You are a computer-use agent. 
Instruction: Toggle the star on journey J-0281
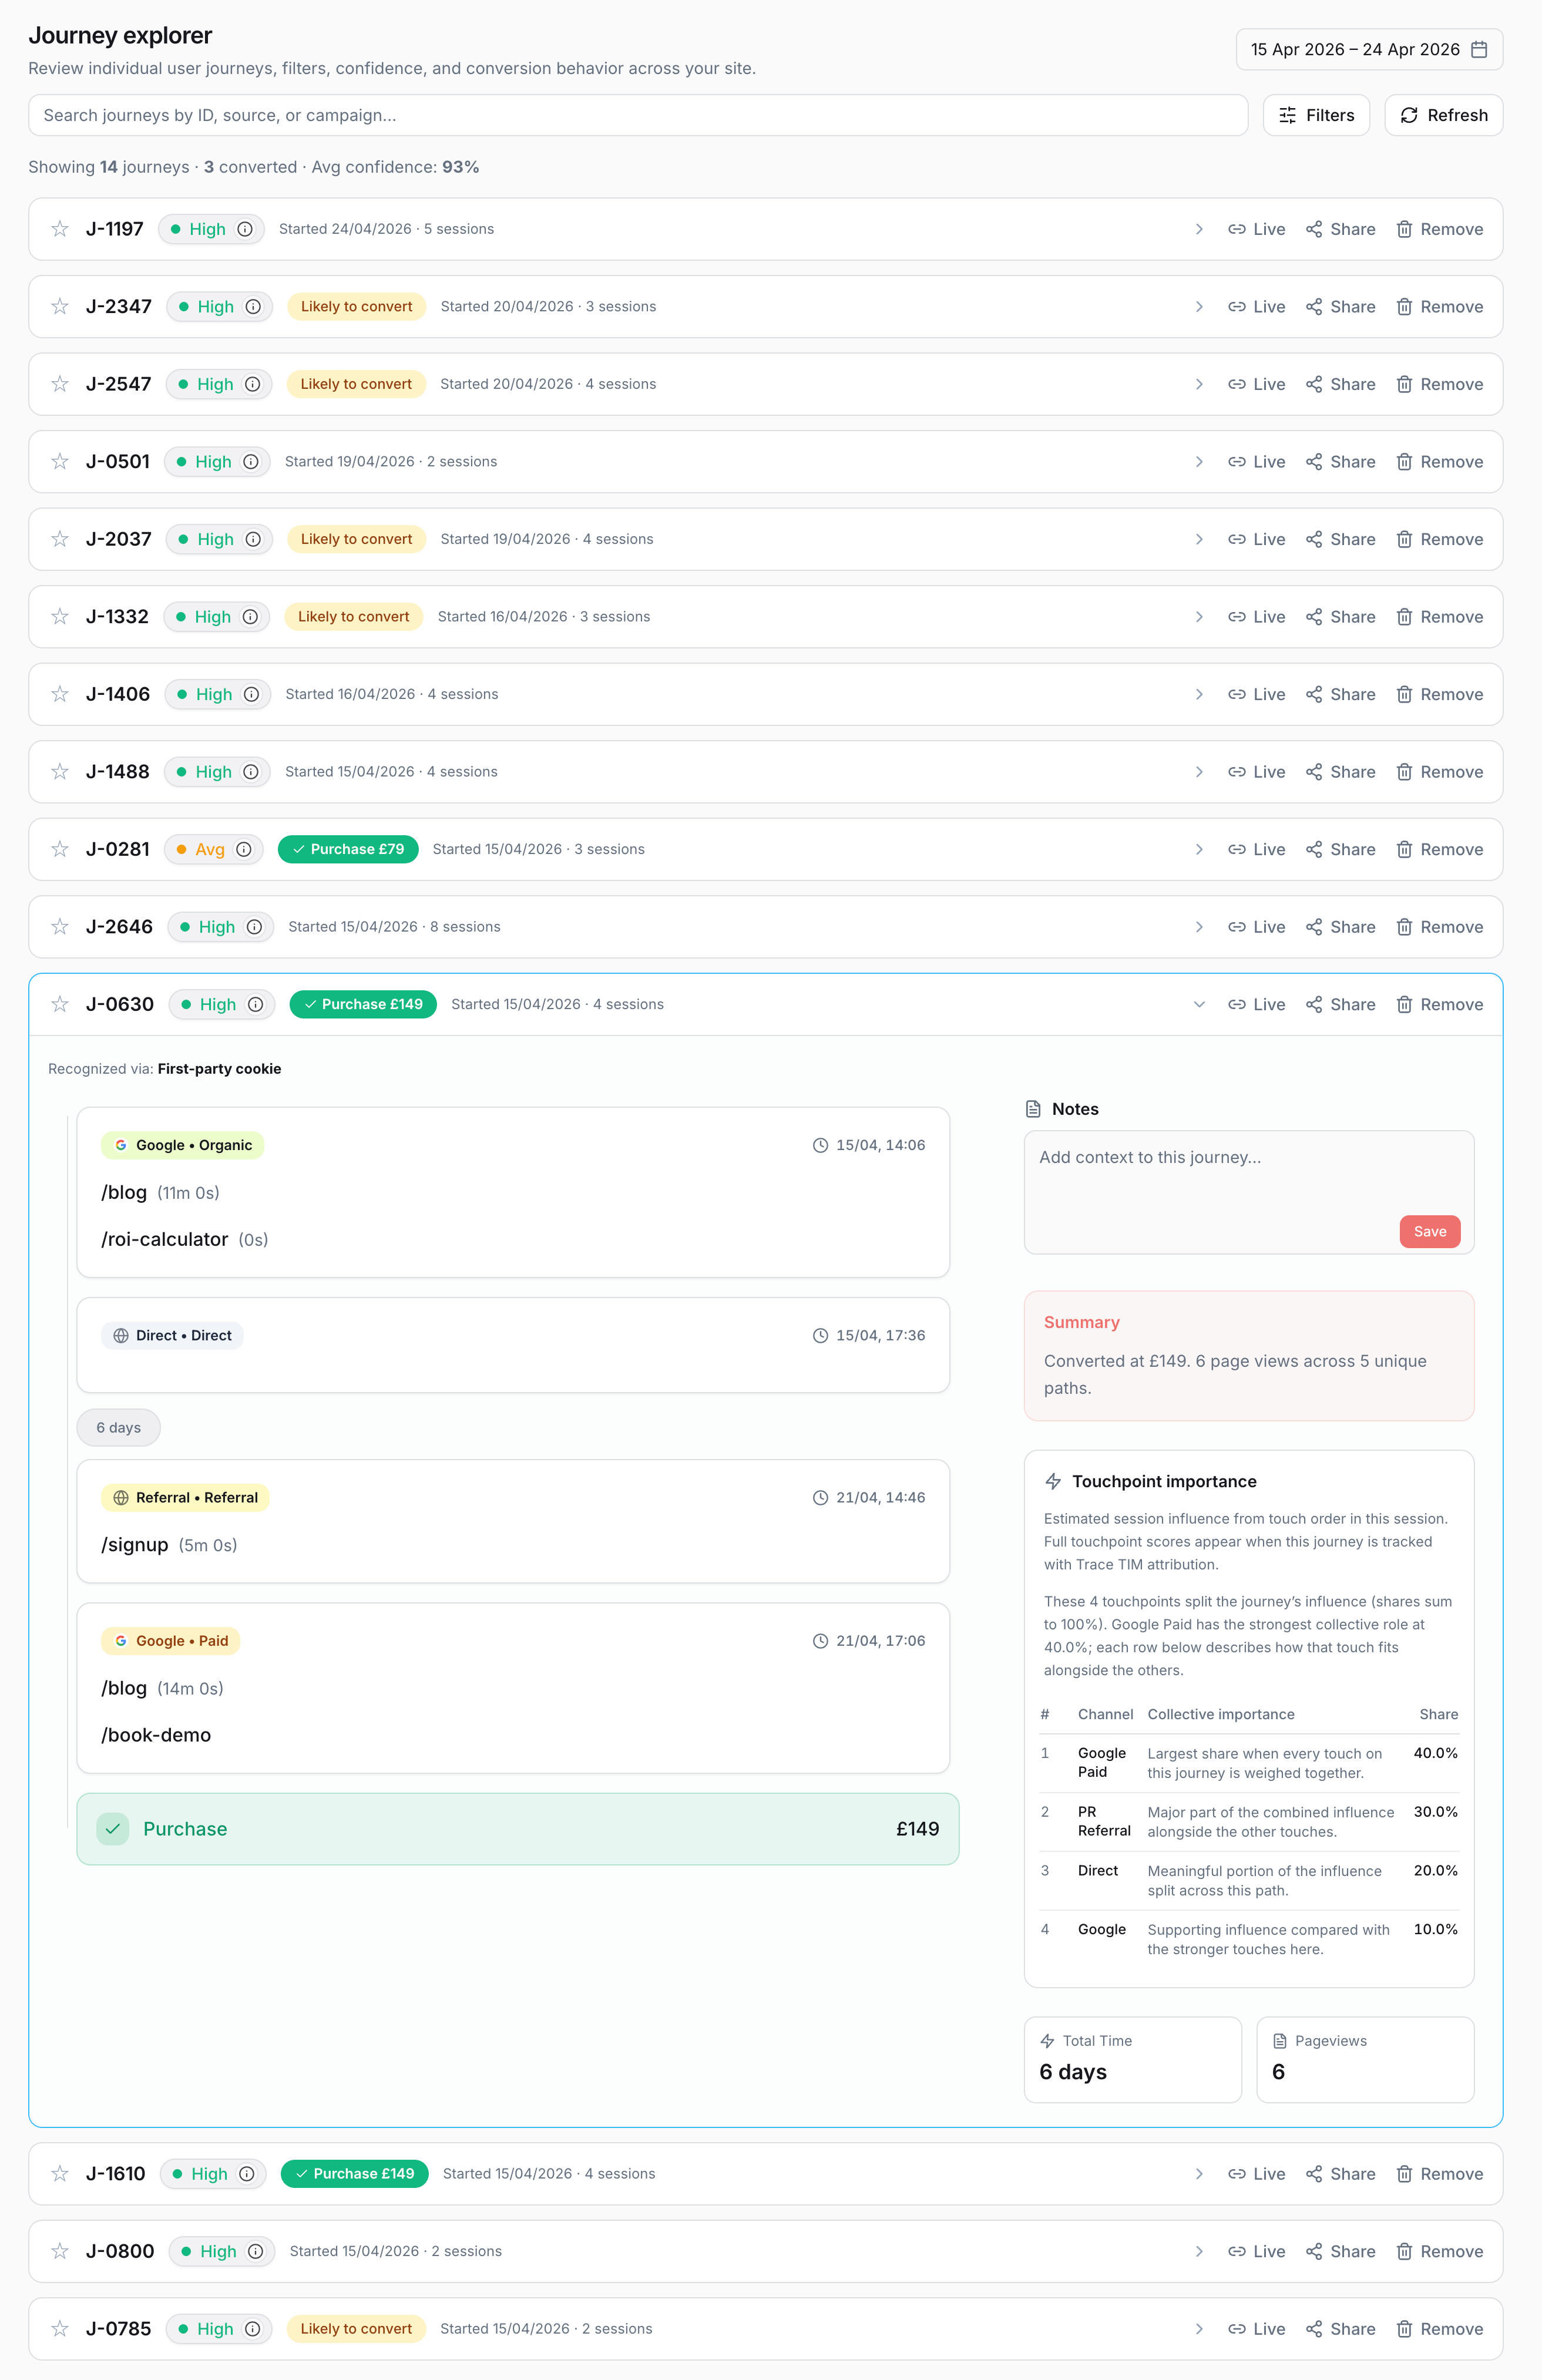click(59, 848)
